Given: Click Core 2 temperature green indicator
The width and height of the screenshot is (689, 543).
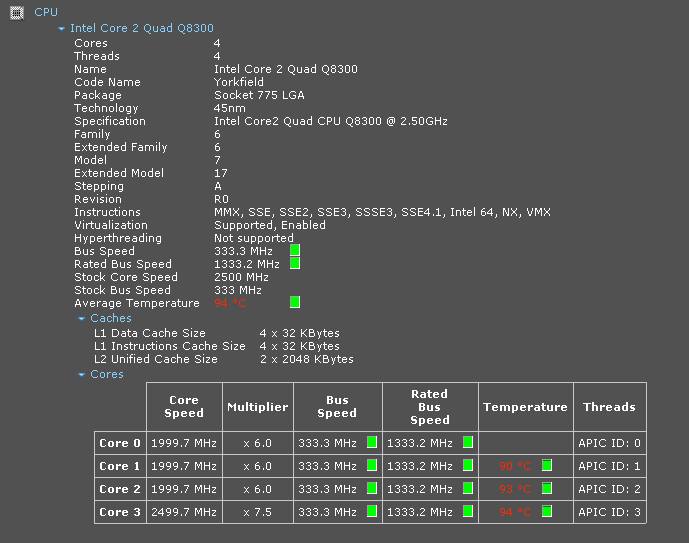Looking at the screenshot, I should point(547,488).
